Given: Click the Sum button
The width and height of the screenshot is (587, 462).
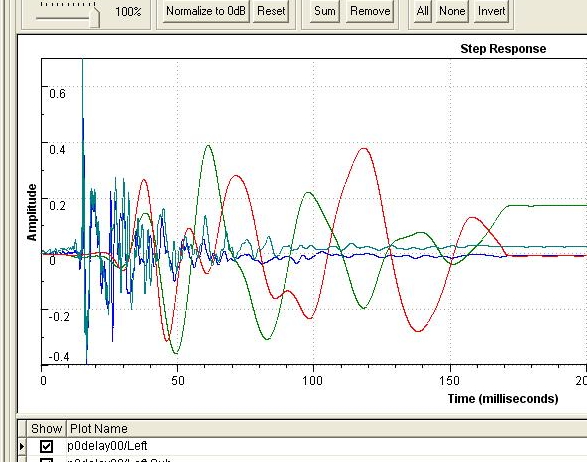Looking at the screenshot, I should coord(325,11).
